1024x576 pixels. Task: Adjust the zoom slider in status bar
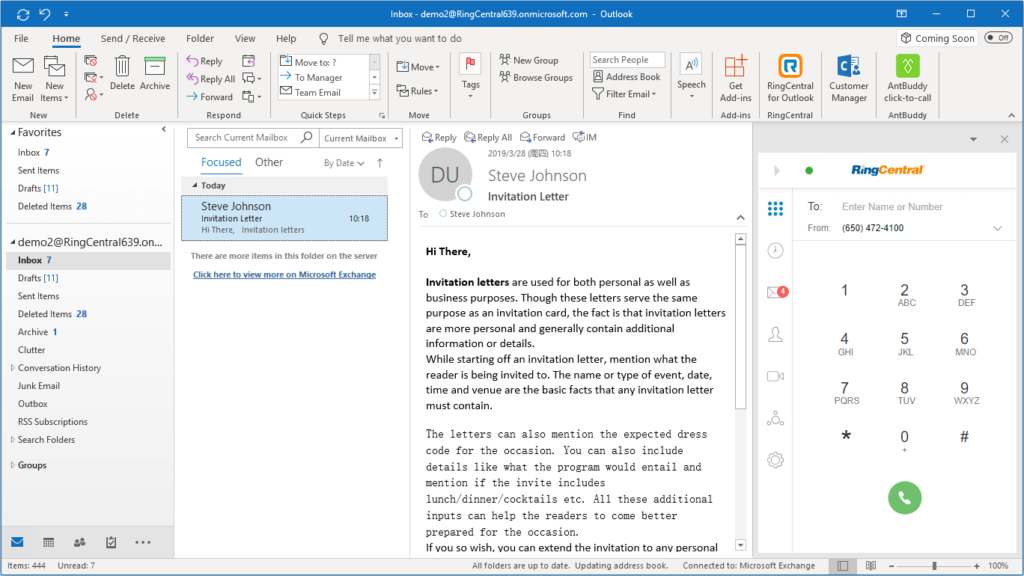coord(934,566)
